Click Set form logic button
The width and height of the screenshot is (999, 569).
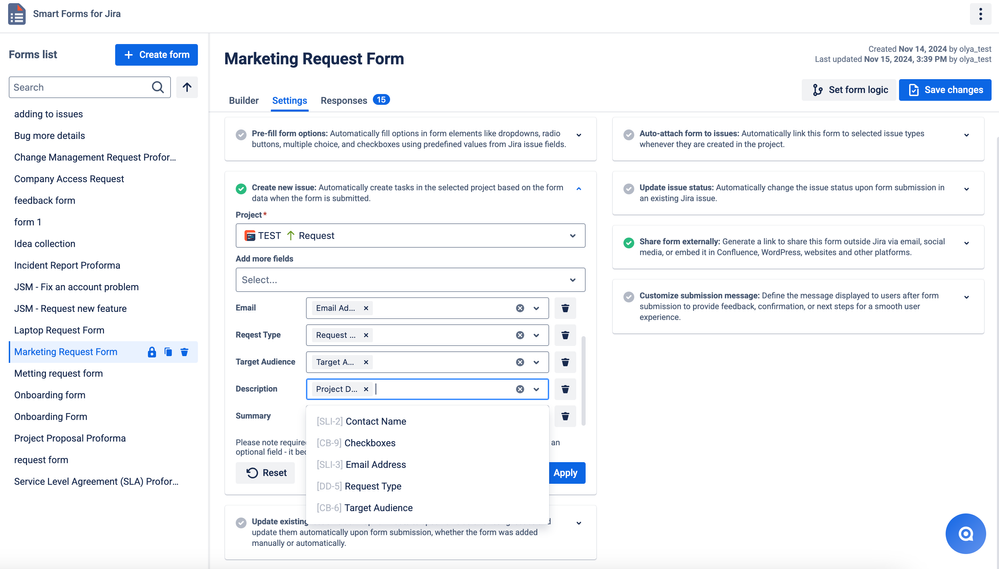pos(849,90)
